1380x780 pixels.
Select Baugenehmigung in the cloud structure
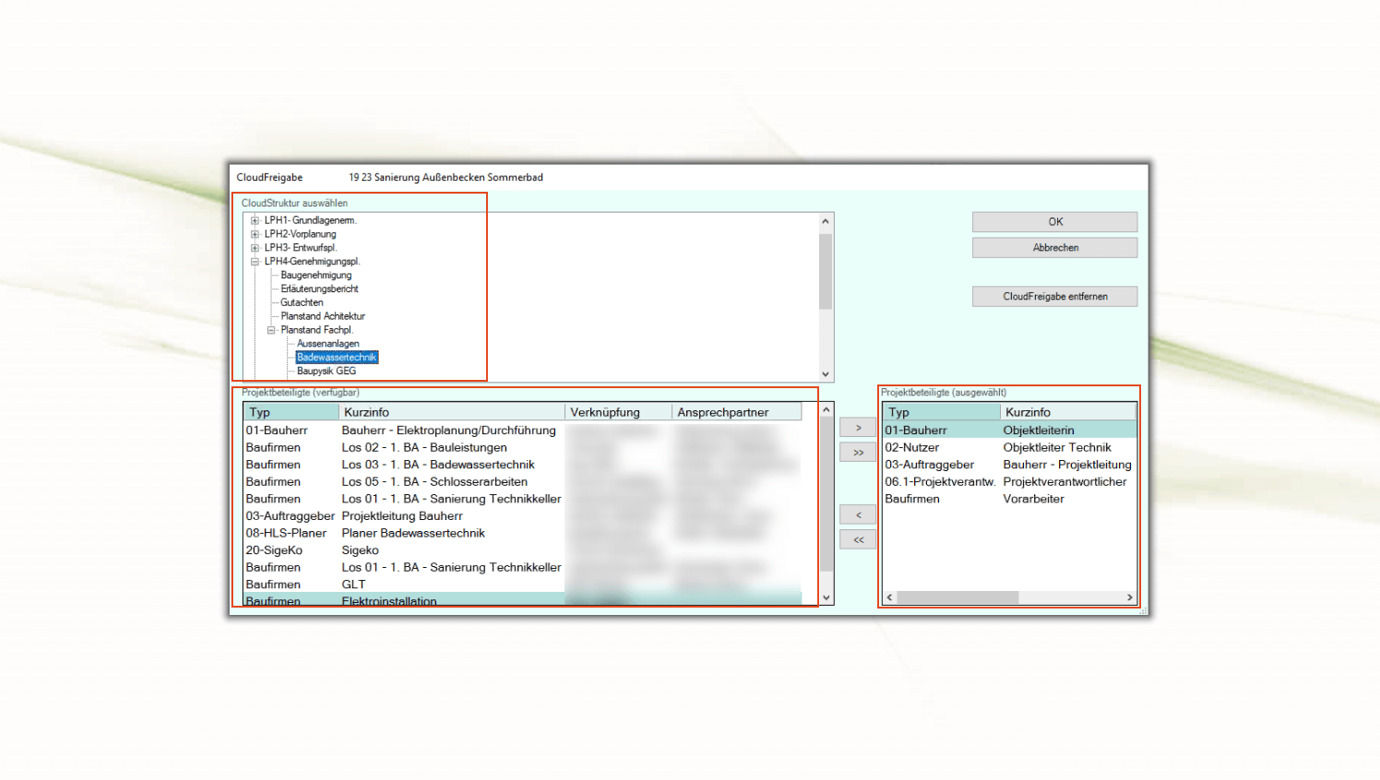click(316, 275)
